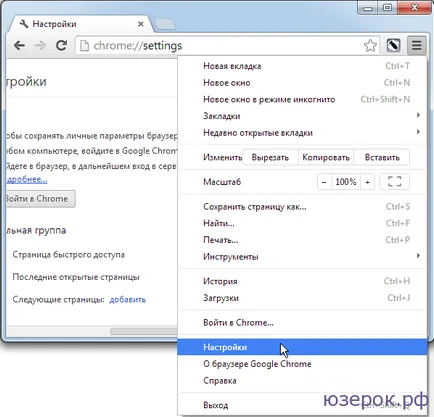Viewport: 434px width, 417px height.
Task: Choose Найти... menu item
Action: pyautogui.click(x=302, y=223)
